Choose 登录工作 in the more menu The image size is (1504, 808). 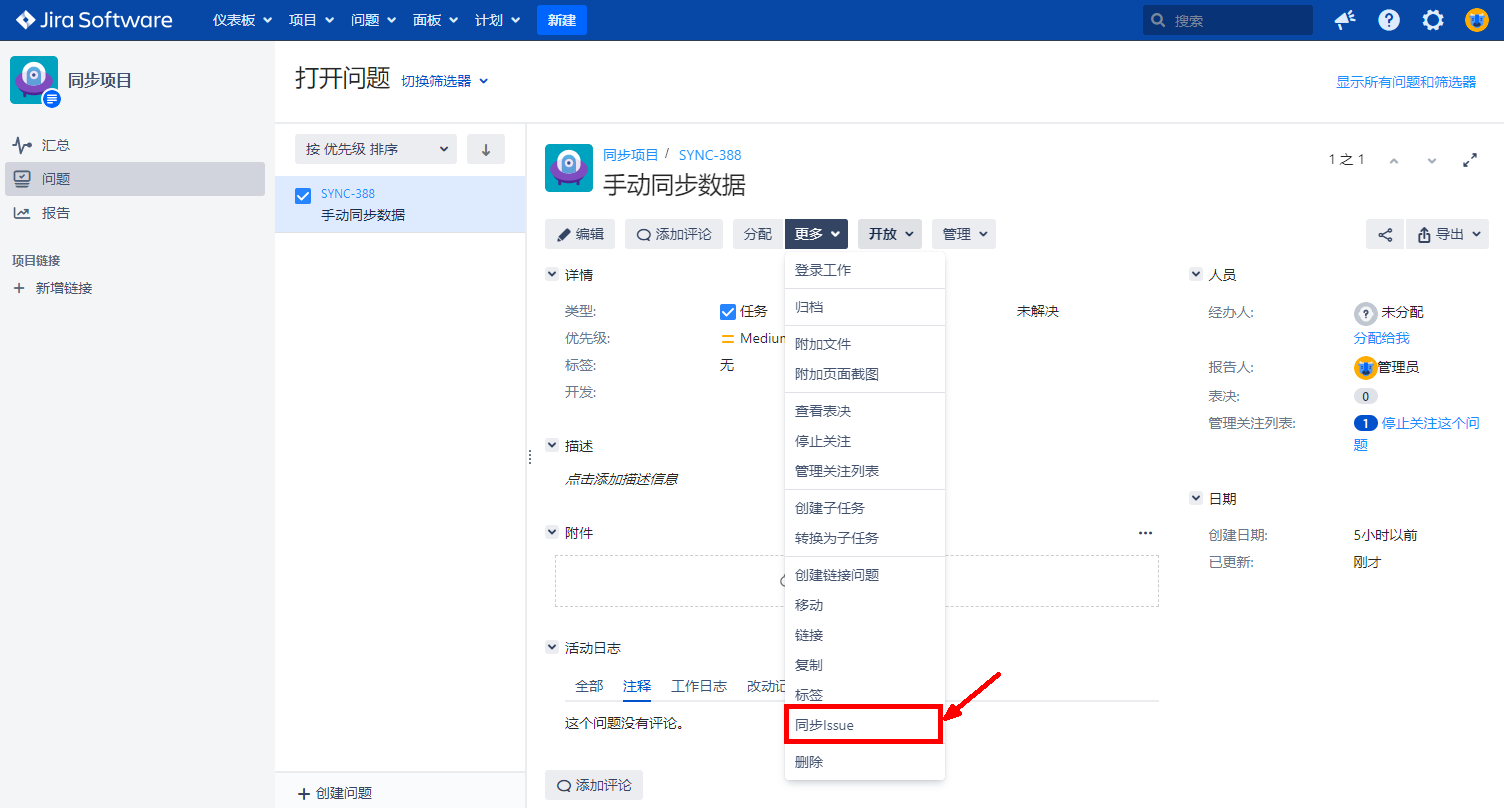[823, 270]
